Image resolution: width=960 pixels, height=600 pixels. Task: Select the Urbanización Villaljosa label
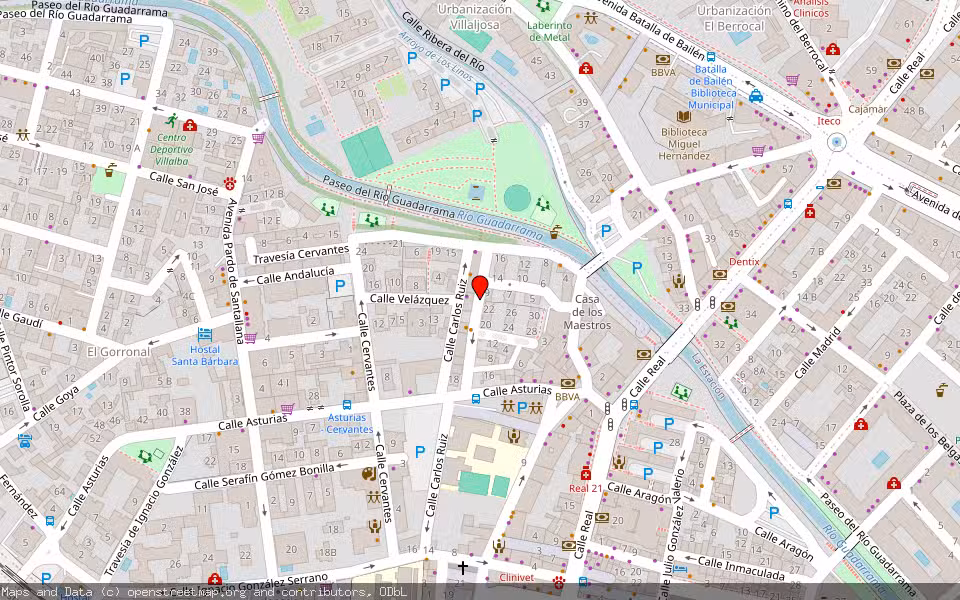coord(474,17)
